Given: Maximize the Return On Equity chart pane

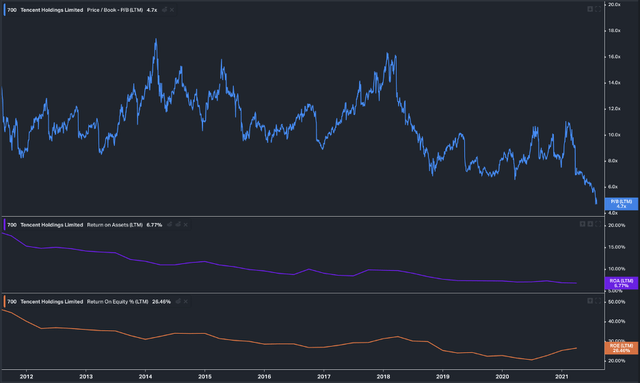Looking at the screenshot, I should click(598, 301).
